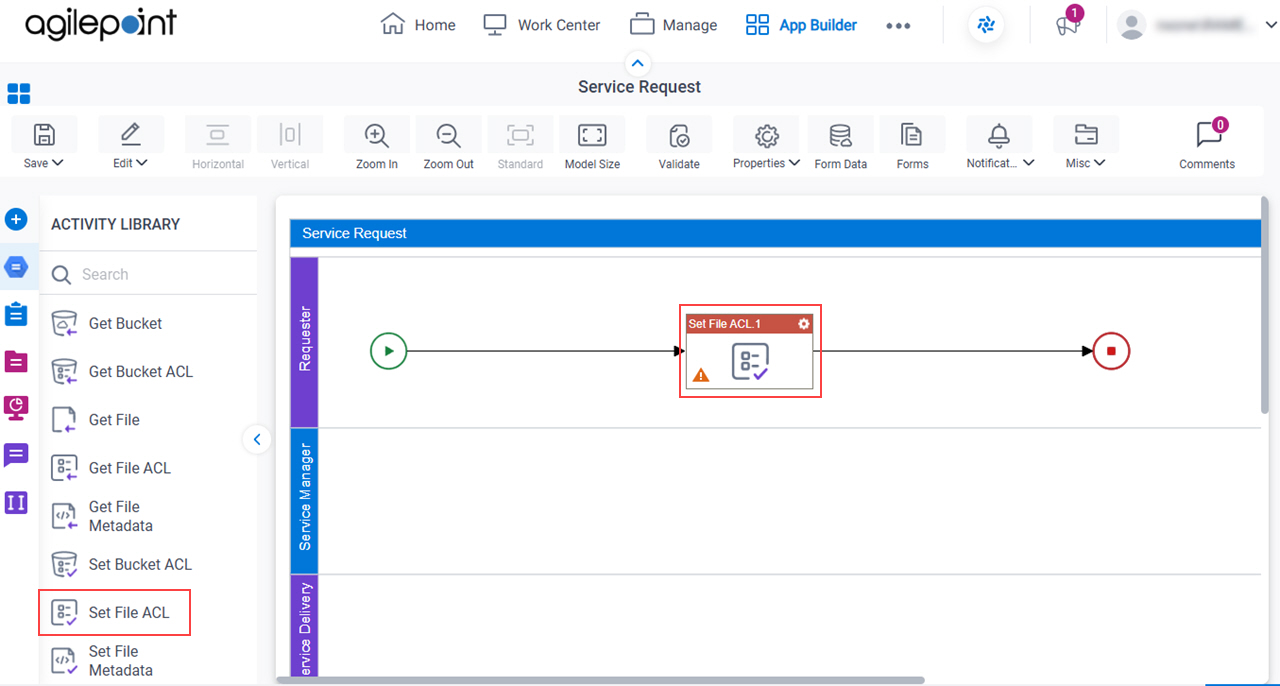Expand the Properties dropdown arrow

794,163
